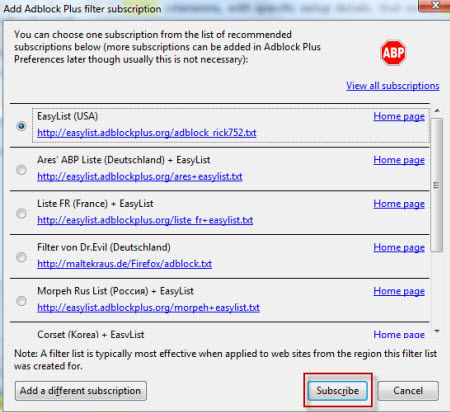Open Home page link for Morpeh Rus List
450x412 pixels.
[399, 291]
